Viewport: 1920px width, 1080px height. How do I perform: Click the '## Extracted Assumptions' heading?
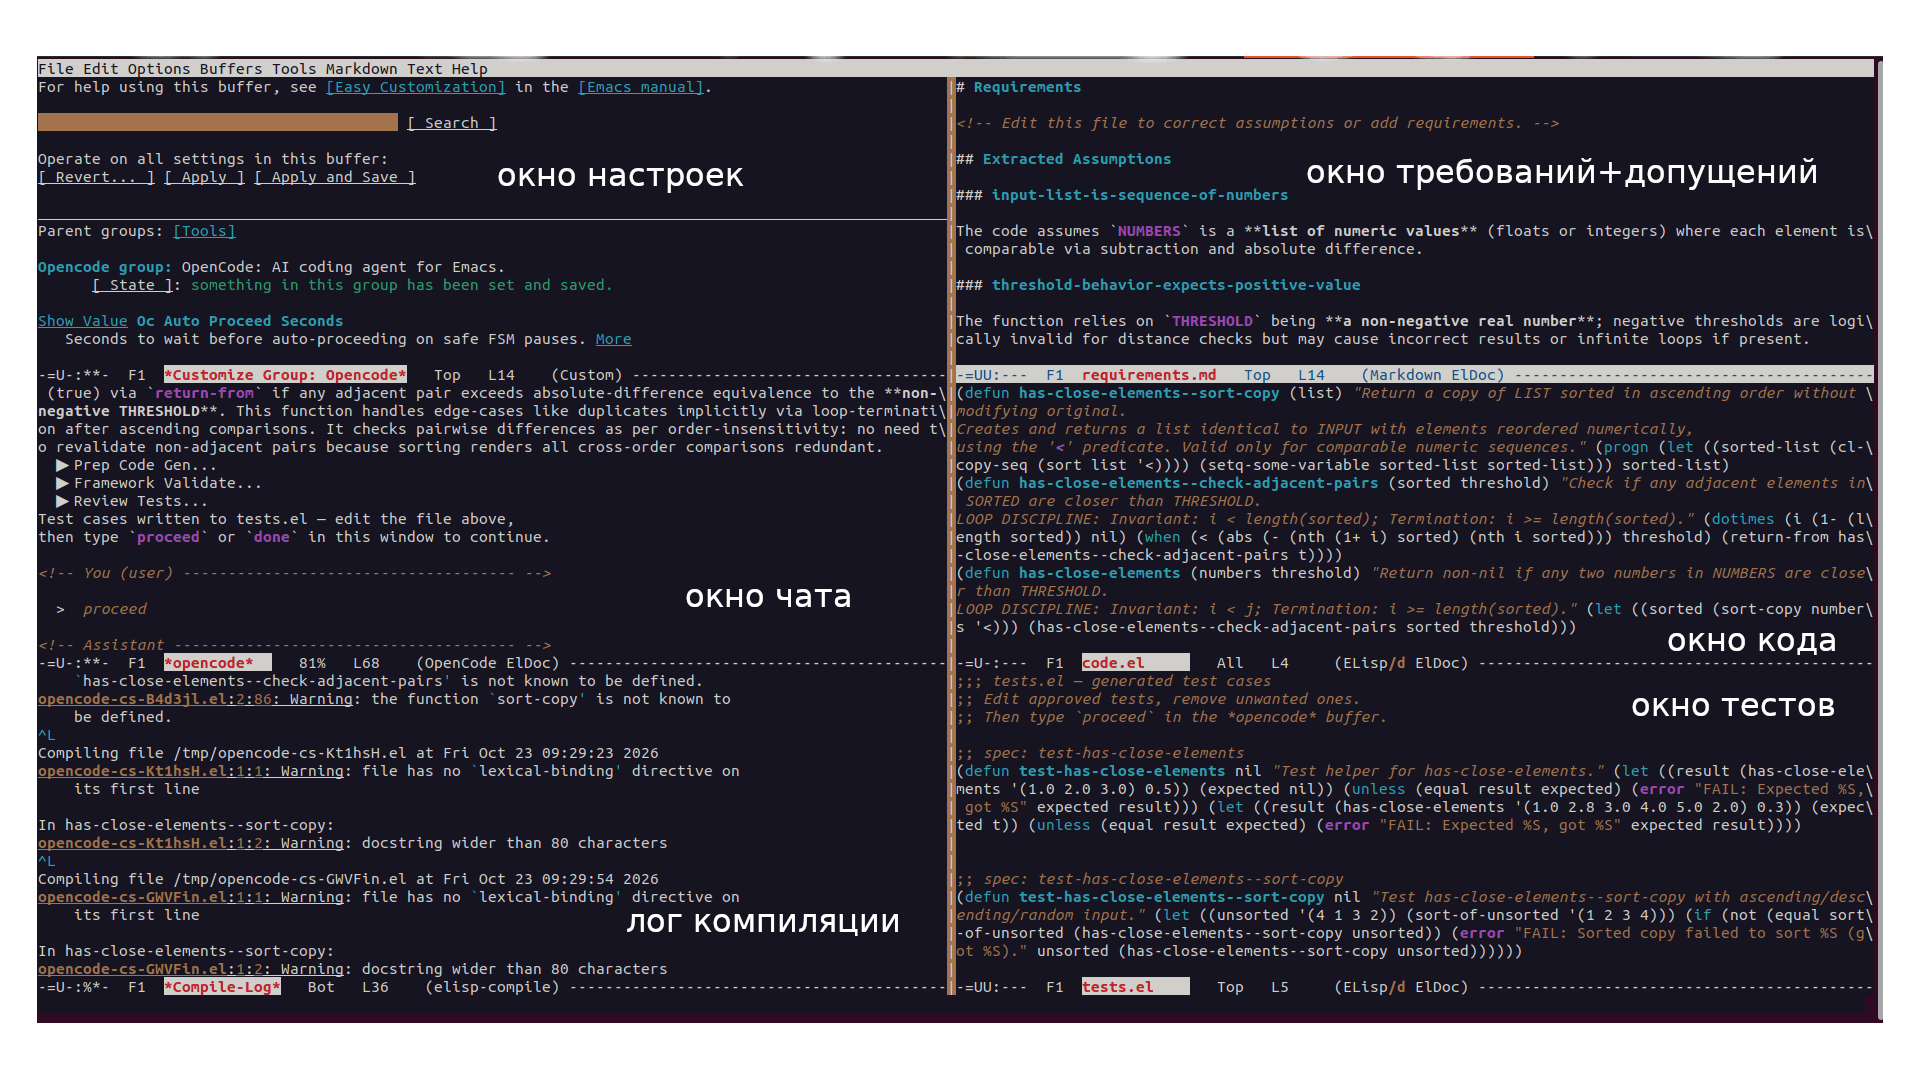[x=1063, y=159]
